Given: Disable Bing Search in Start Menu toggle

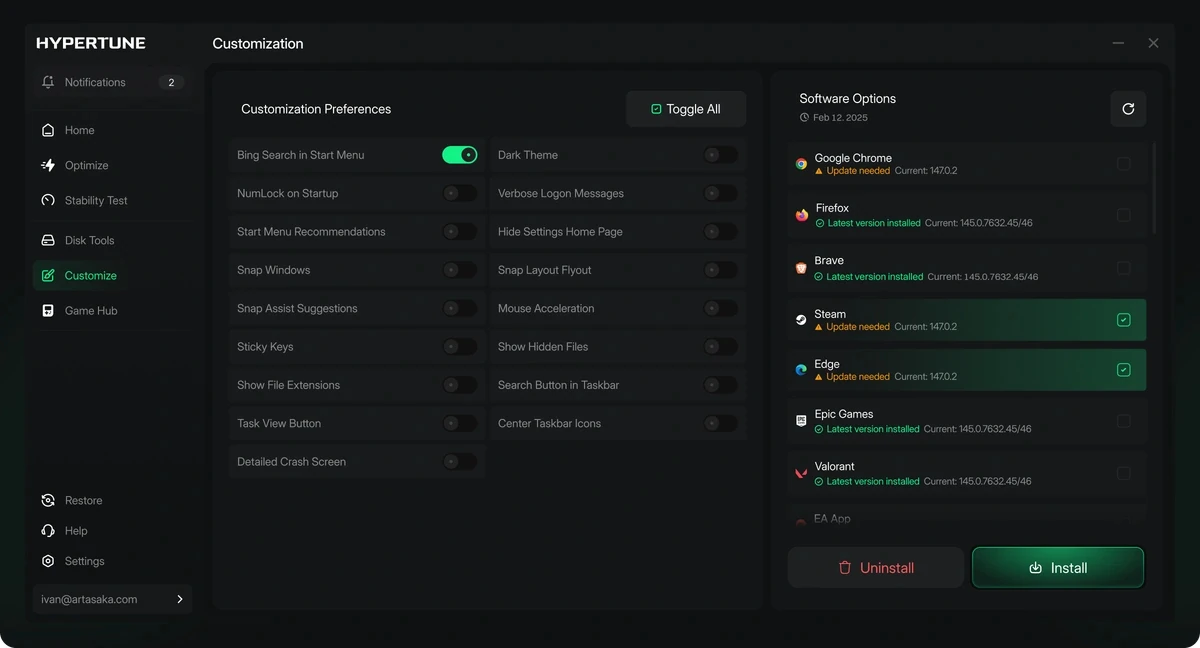Looking at the screenshot, I should 460,155.
